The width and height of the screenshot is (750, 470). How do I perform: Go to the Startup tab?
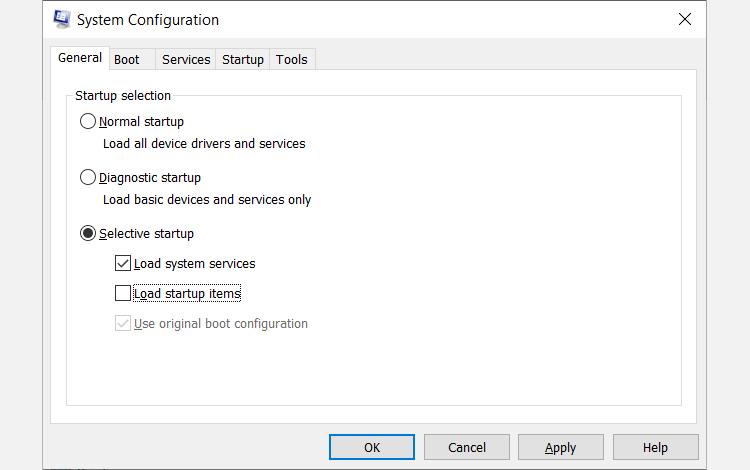pos(243,59)
